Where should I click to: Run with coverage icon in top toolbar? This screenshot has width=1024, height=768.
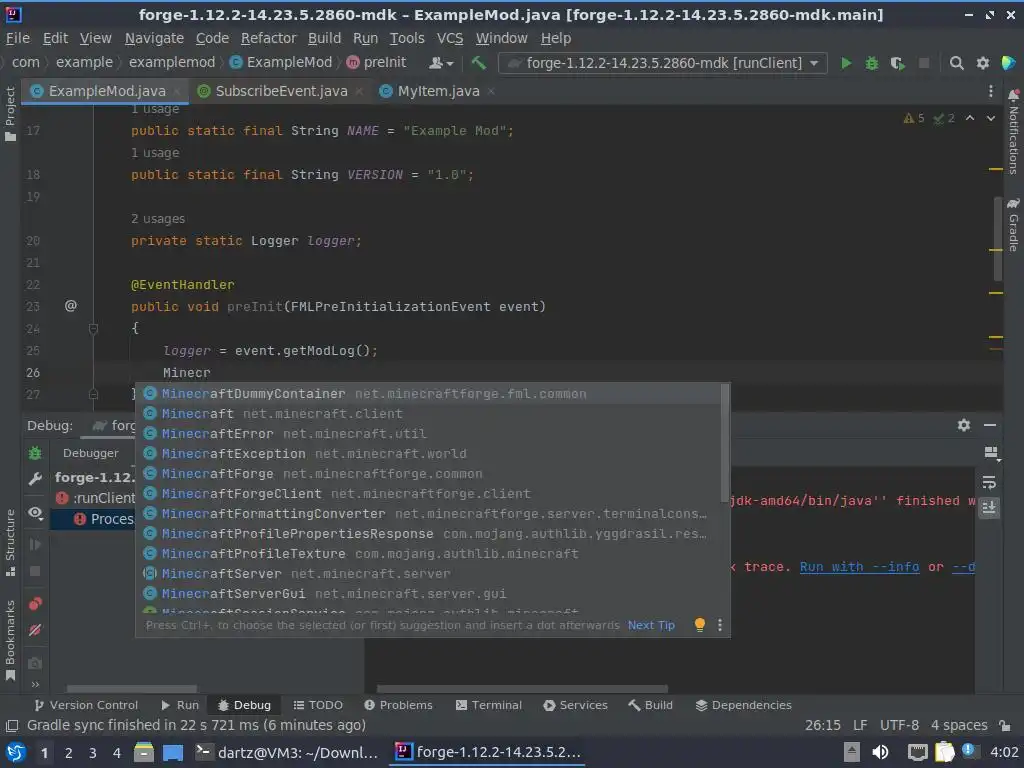(898, 63)
